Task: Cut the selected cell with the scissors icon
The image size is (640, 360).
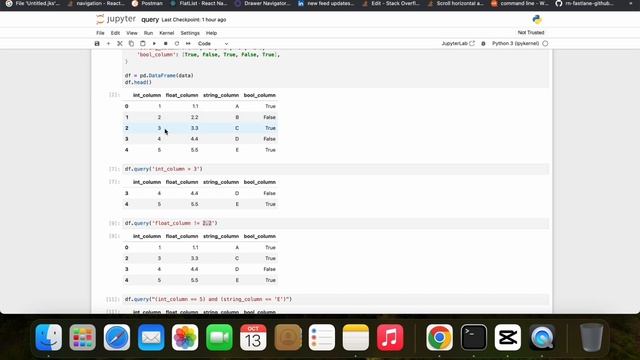Action: (x=120, y=44)
